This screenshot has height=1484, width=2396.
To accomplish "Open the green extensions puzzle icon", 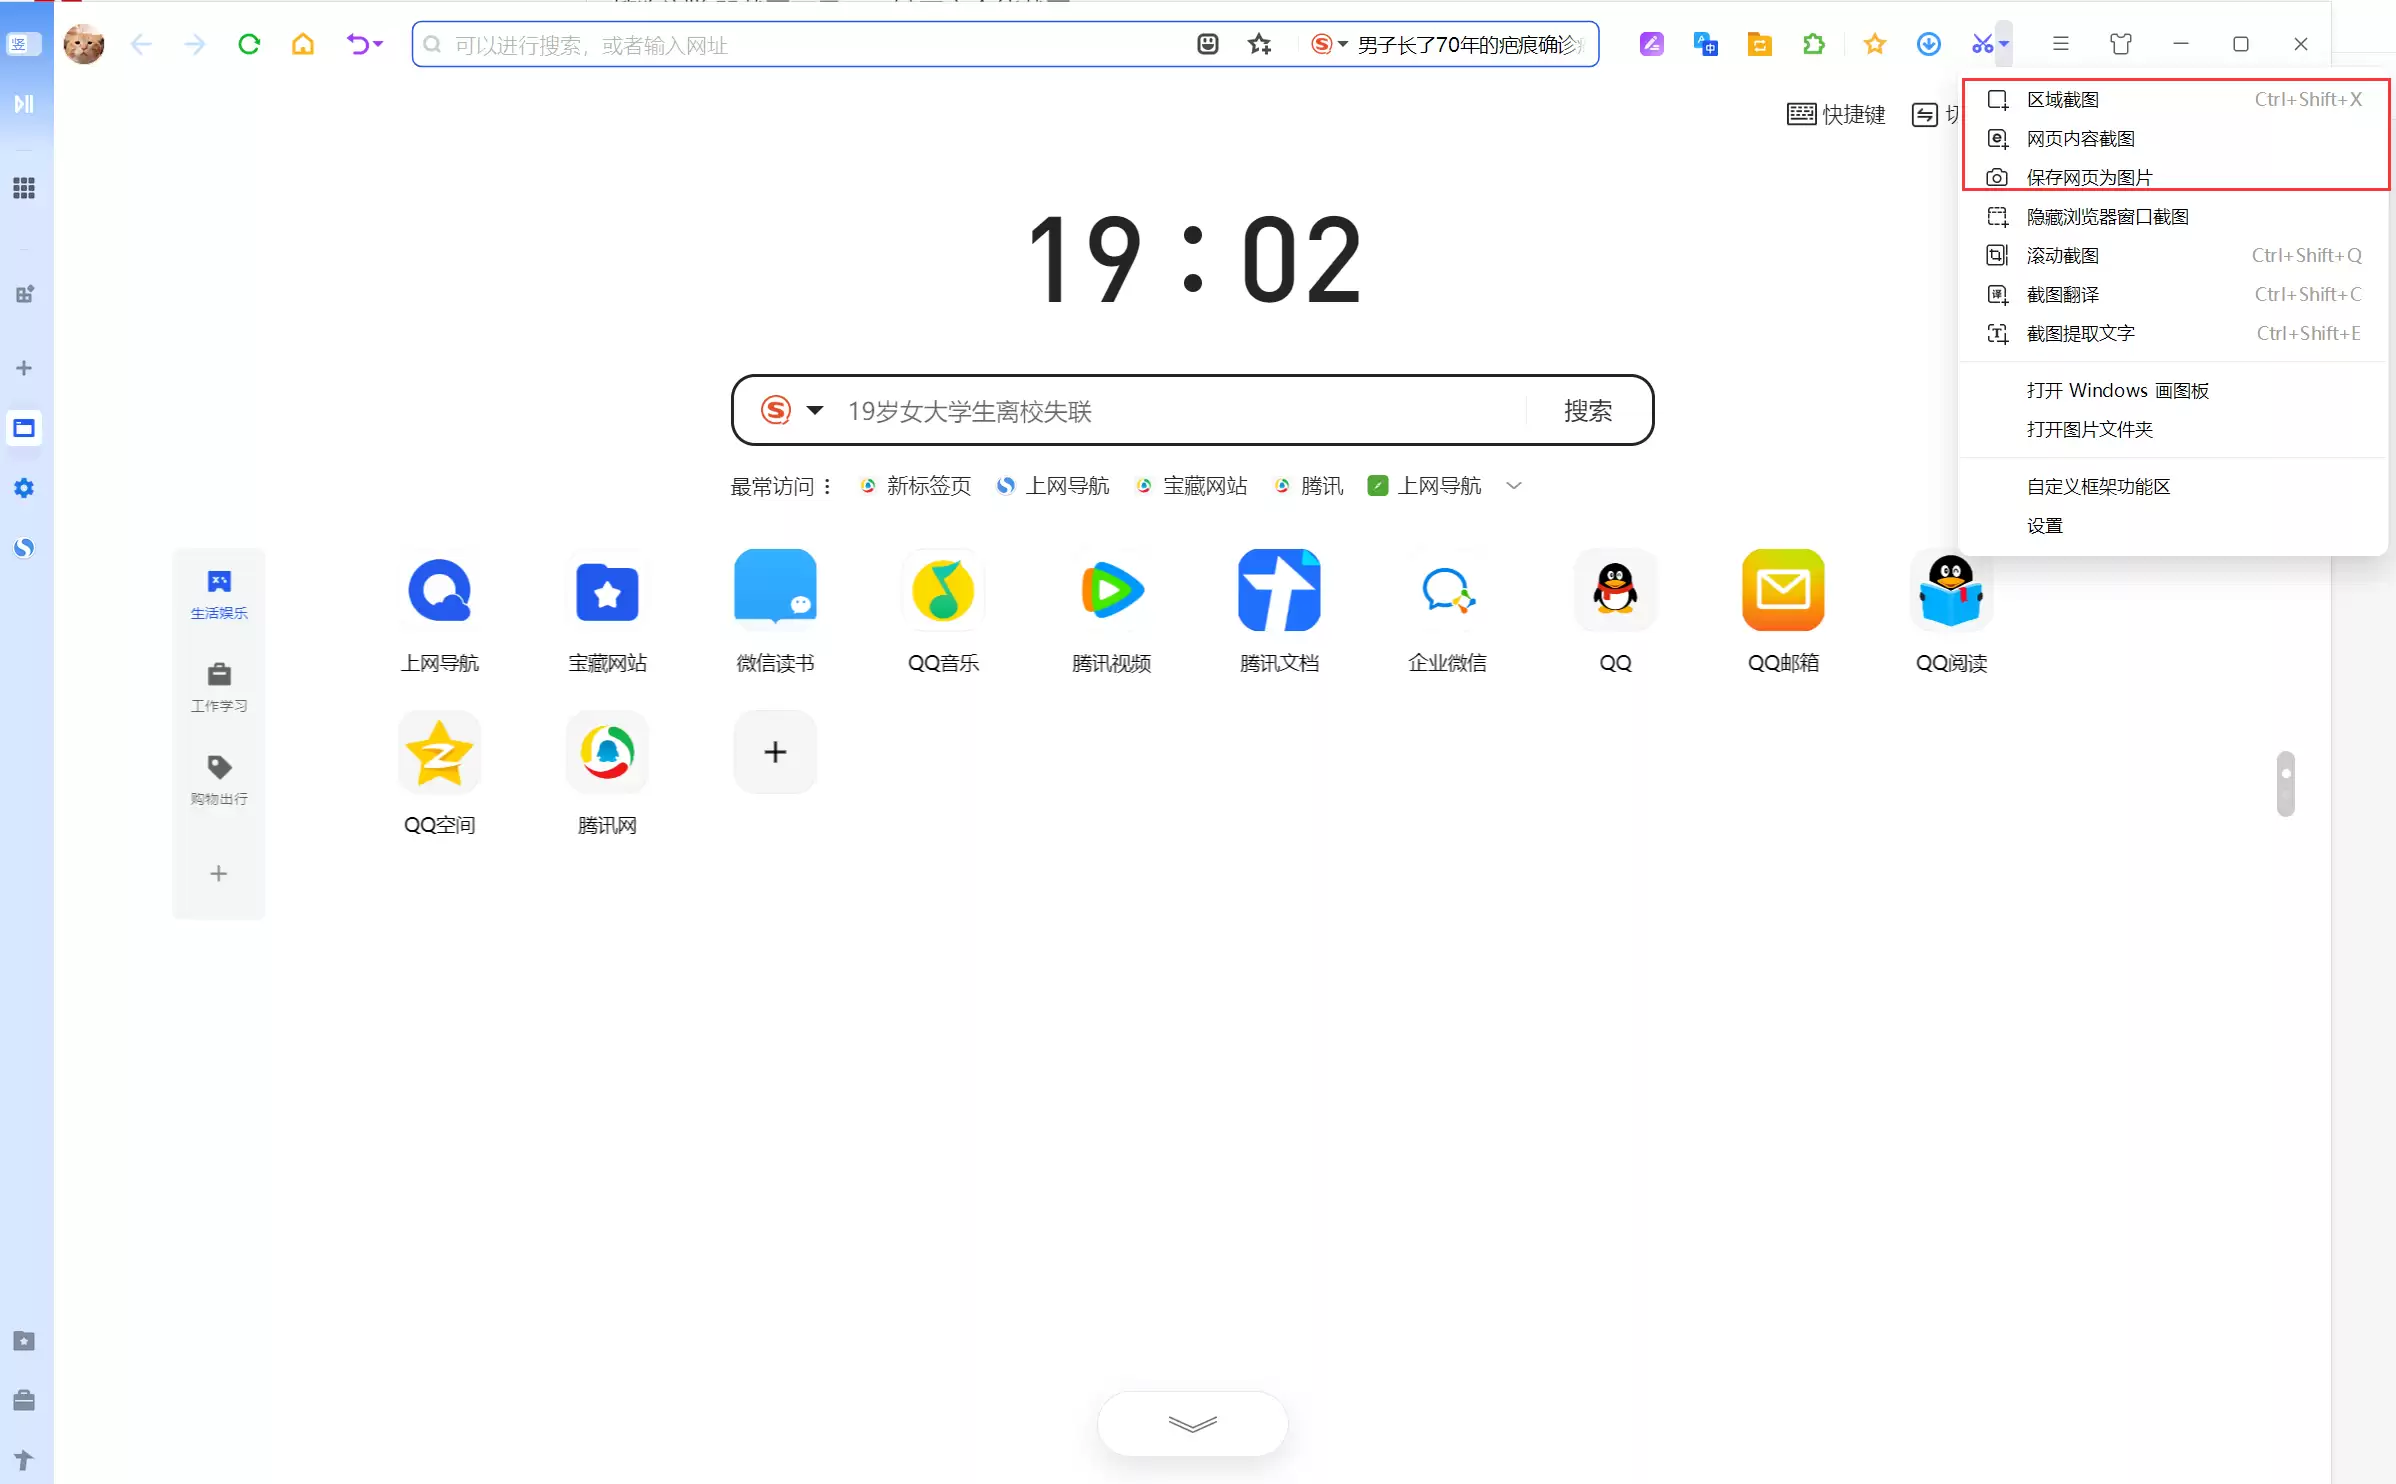I will pos(1814,44).
